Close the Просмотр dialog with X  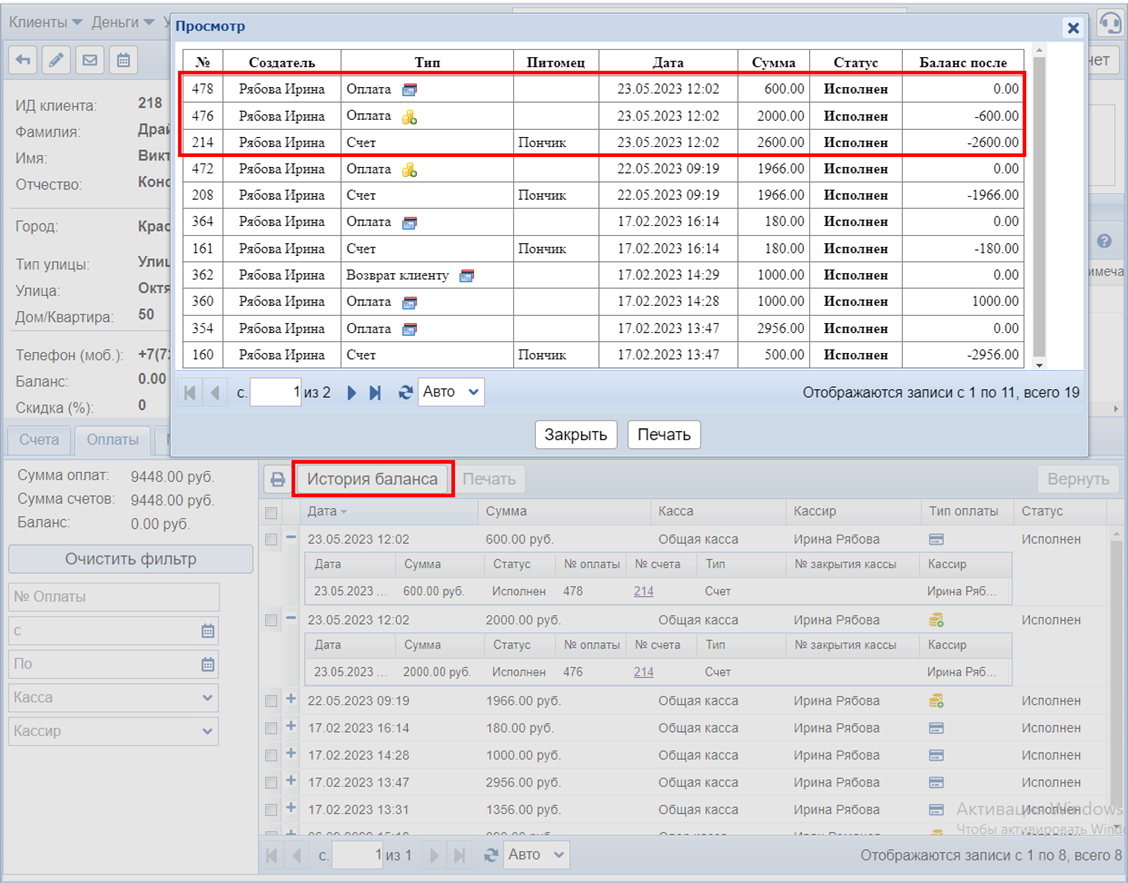click(1073, 28)
